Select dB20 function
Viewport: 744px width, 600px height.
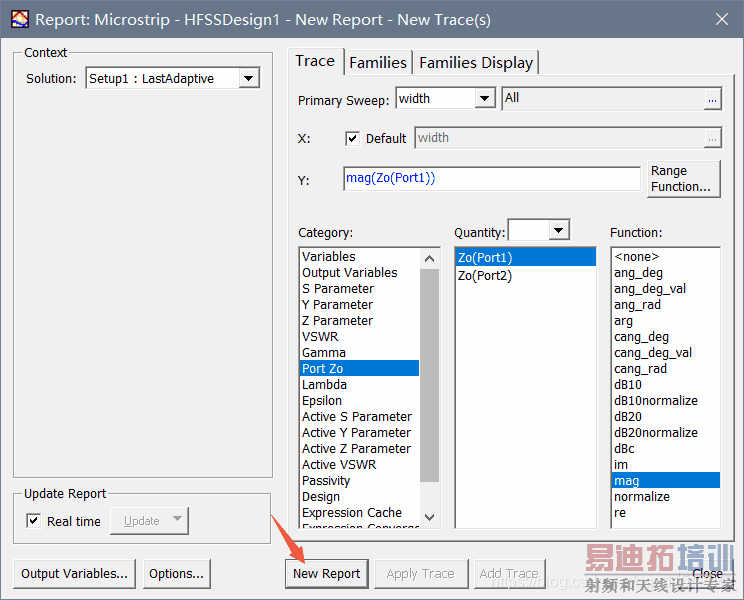(x=665, y=417)
